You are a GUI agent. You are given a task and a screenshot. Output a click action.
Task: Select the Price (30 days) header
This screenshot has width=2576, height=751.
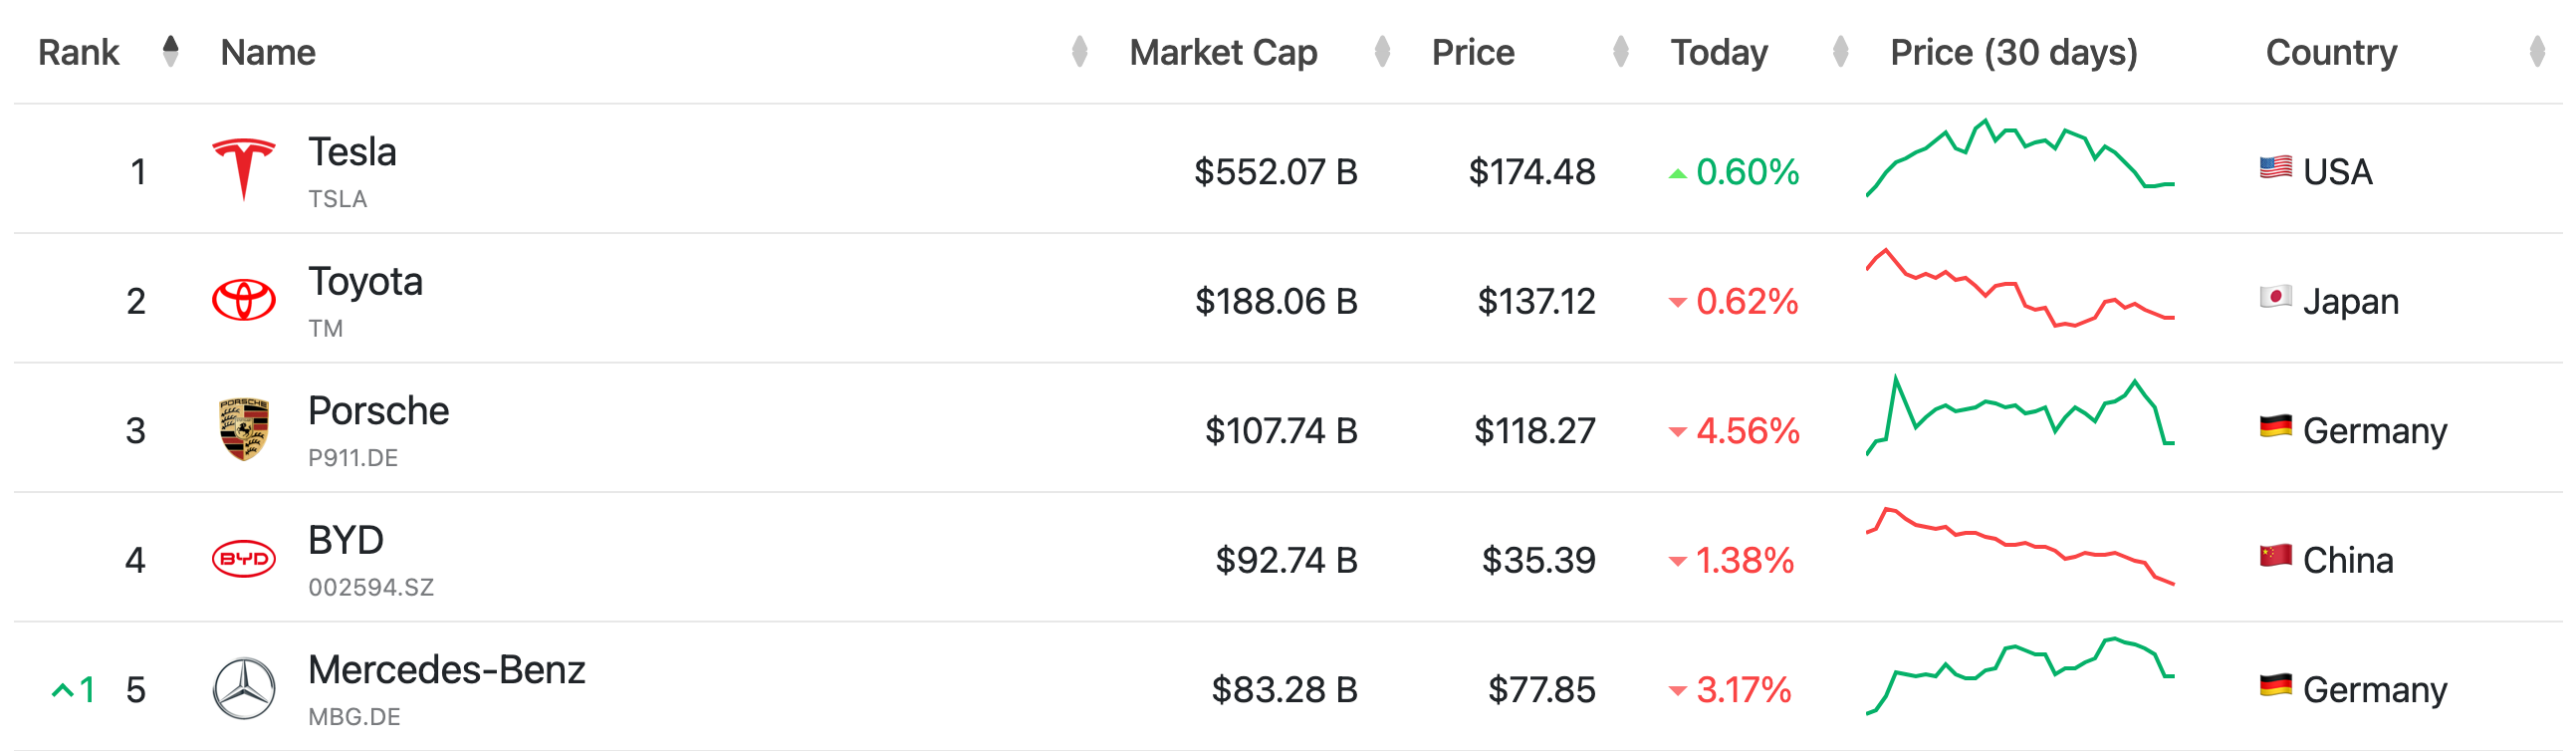pos(2013,52)
